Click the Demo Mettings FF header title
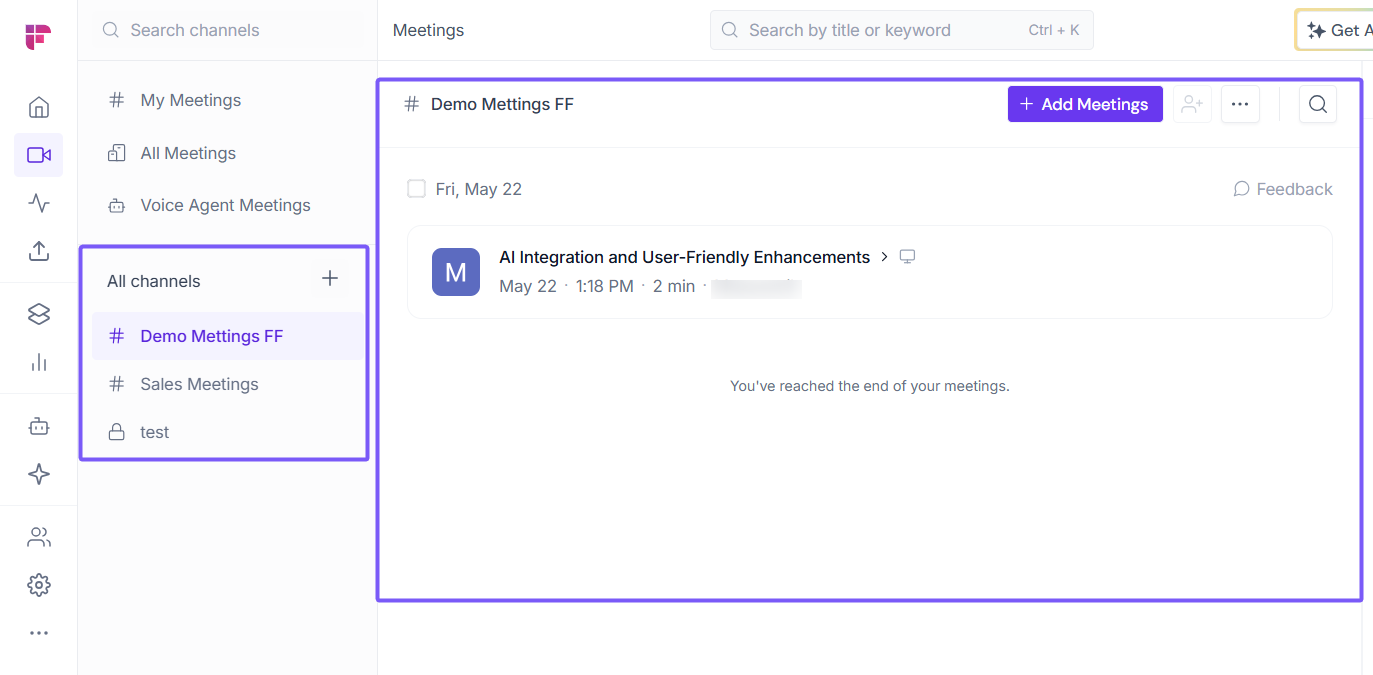 click(x=502, y=104)
